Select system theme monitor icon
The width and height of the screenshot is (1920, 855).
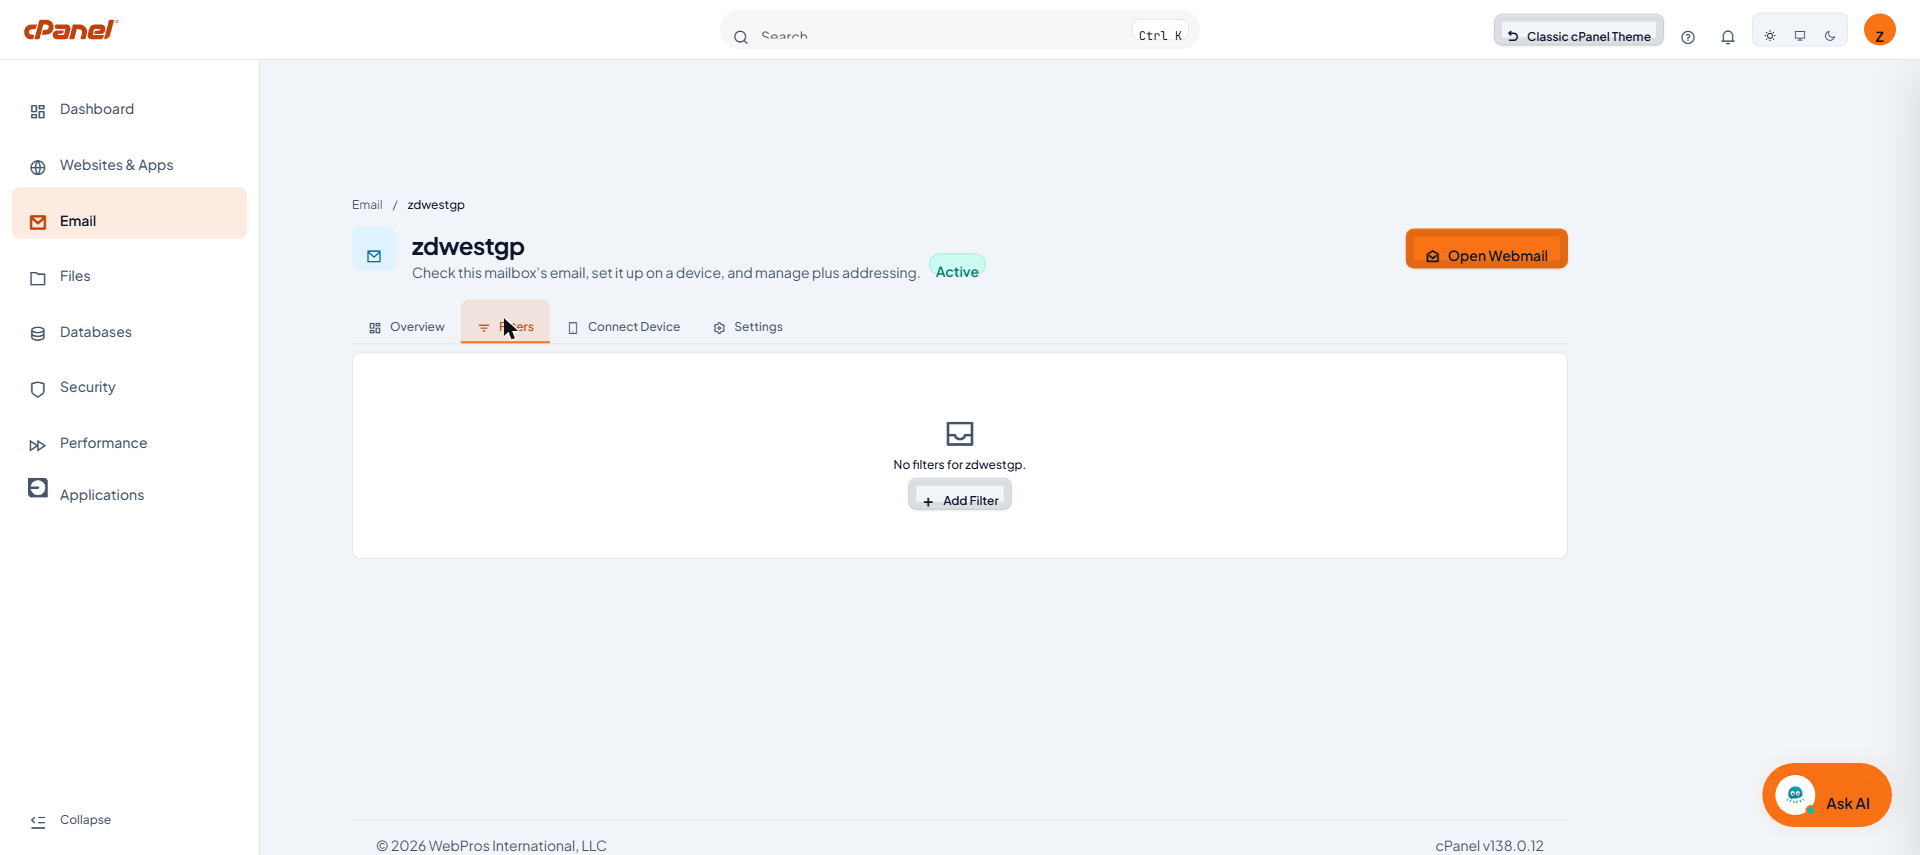[1800, 36]
